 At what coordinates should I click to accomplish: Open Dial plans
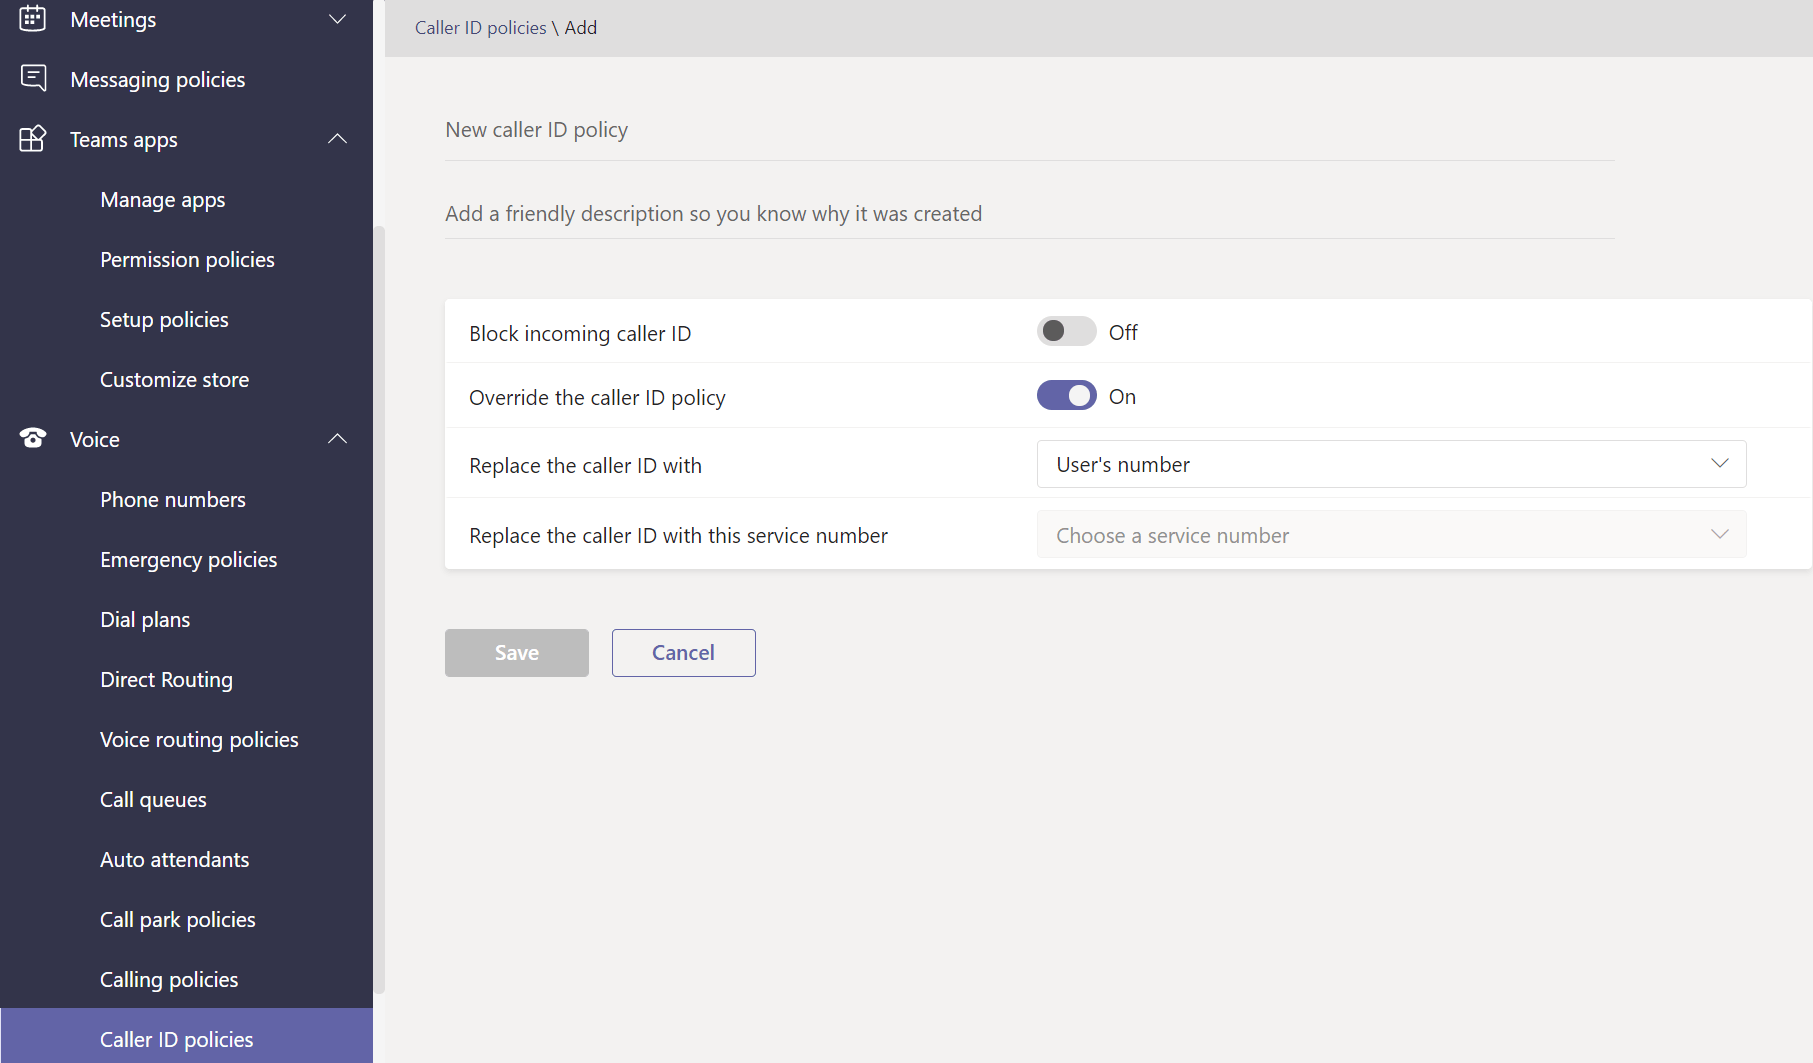tap(145, 620)
